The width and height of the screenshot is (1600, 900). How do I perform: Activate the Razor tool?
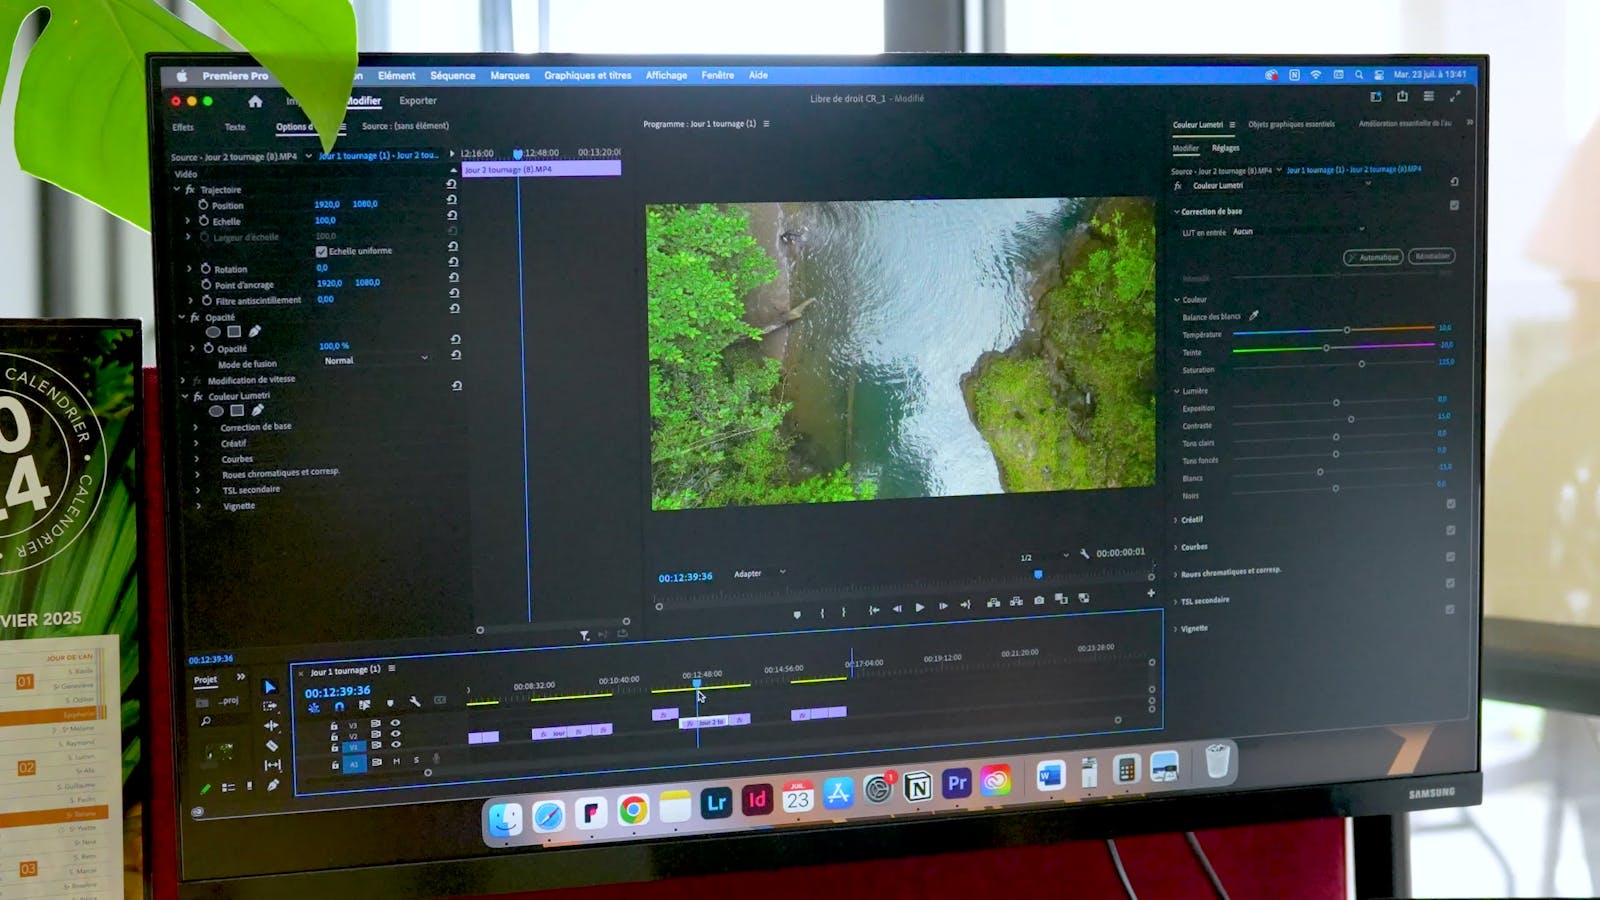click(x=270, y=745)
